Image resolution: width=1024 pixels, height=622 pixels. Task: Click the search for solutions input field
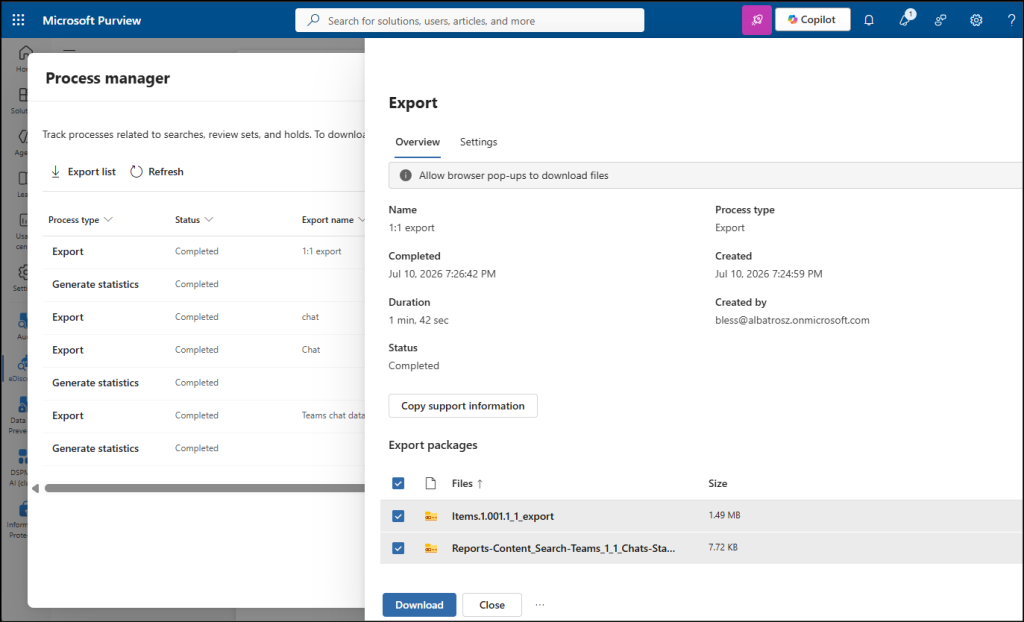coord(470,20)
